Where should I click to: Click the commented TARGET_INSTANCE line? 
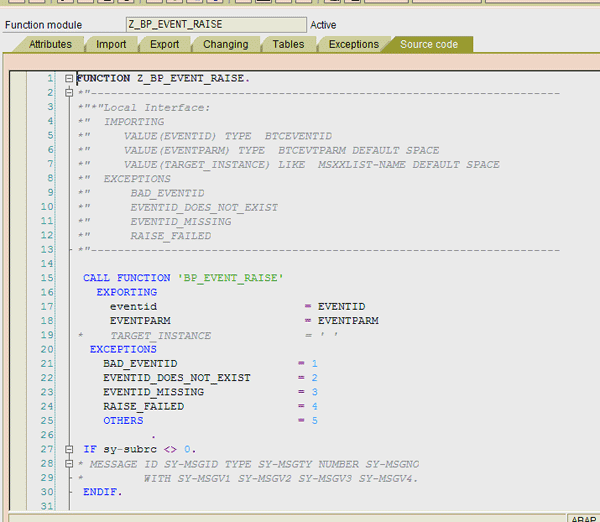[160, 335]
